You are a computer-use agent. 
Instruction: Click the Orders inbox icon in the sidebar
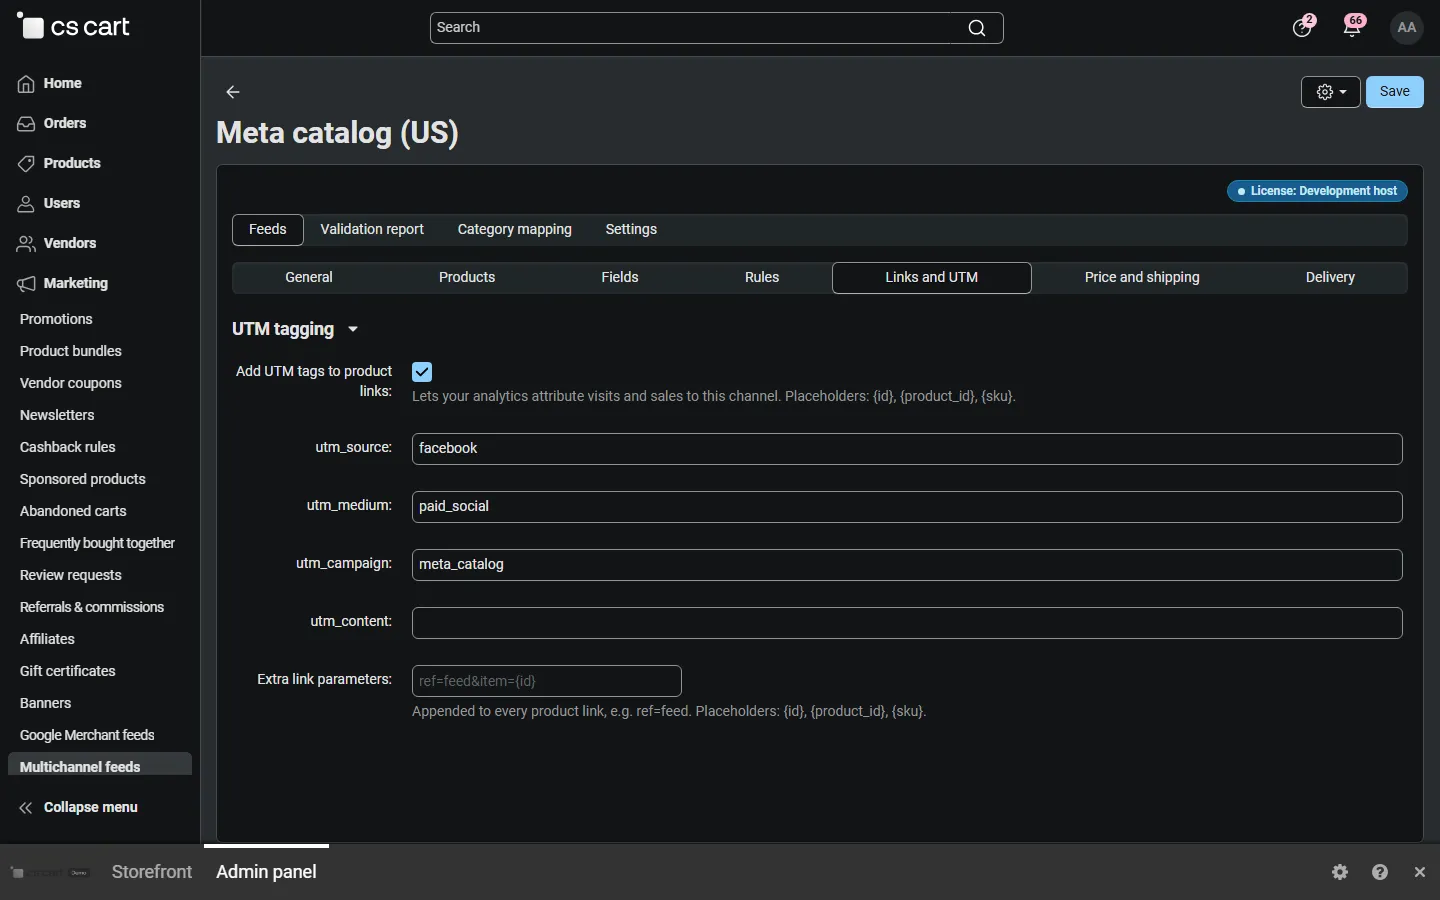(x=26, y=124)
